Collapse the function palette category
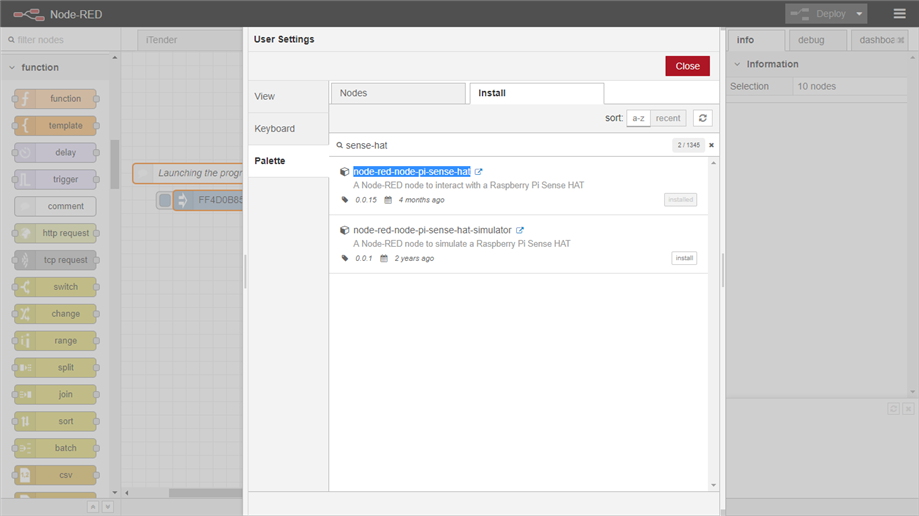 12,68
